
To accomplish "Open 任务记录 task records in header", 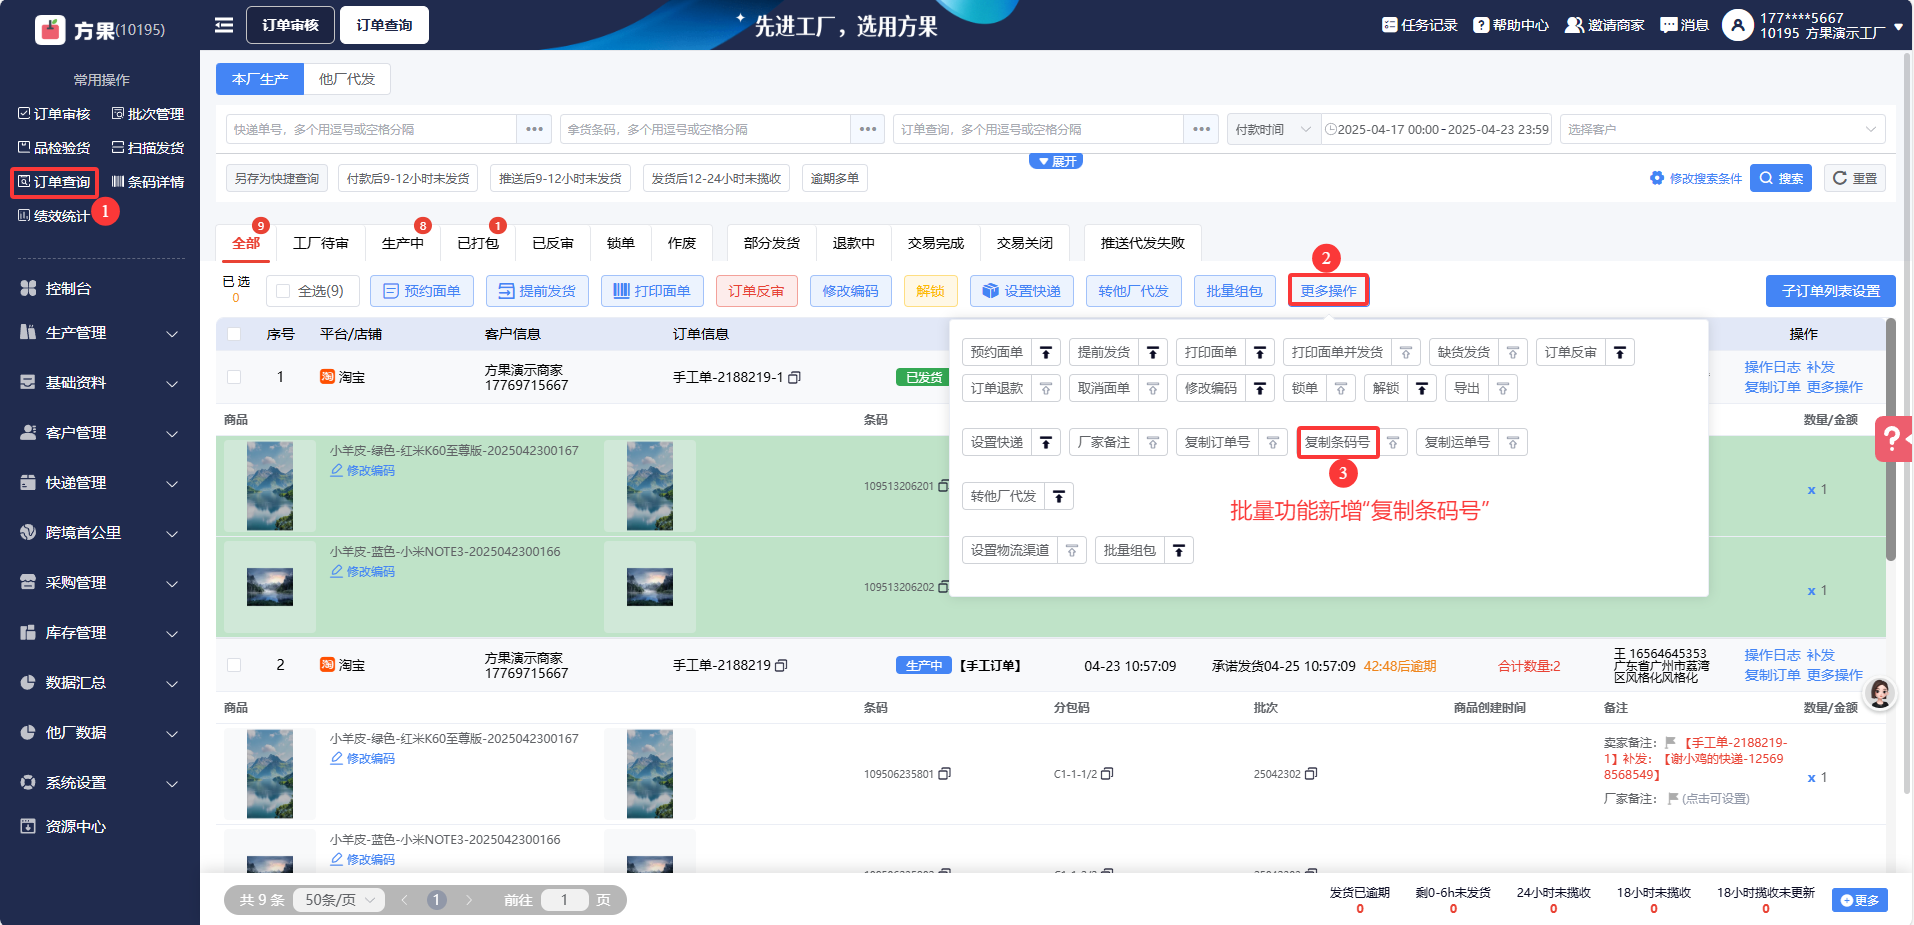I will [x=1419, y=25].
